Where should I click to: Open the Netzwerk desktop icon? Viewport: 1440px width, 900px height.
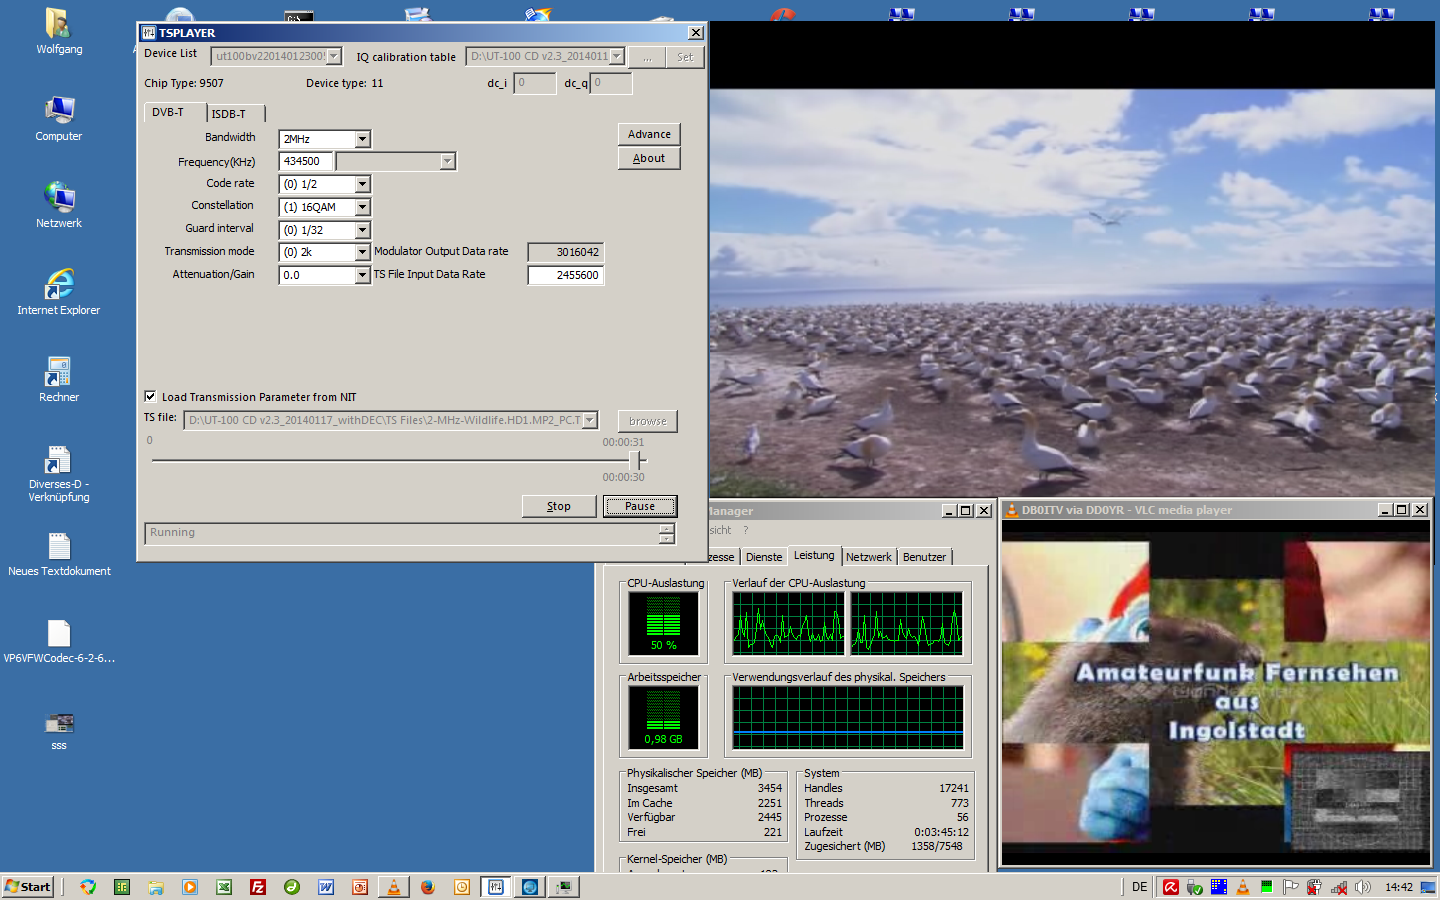tap(59, 198)
